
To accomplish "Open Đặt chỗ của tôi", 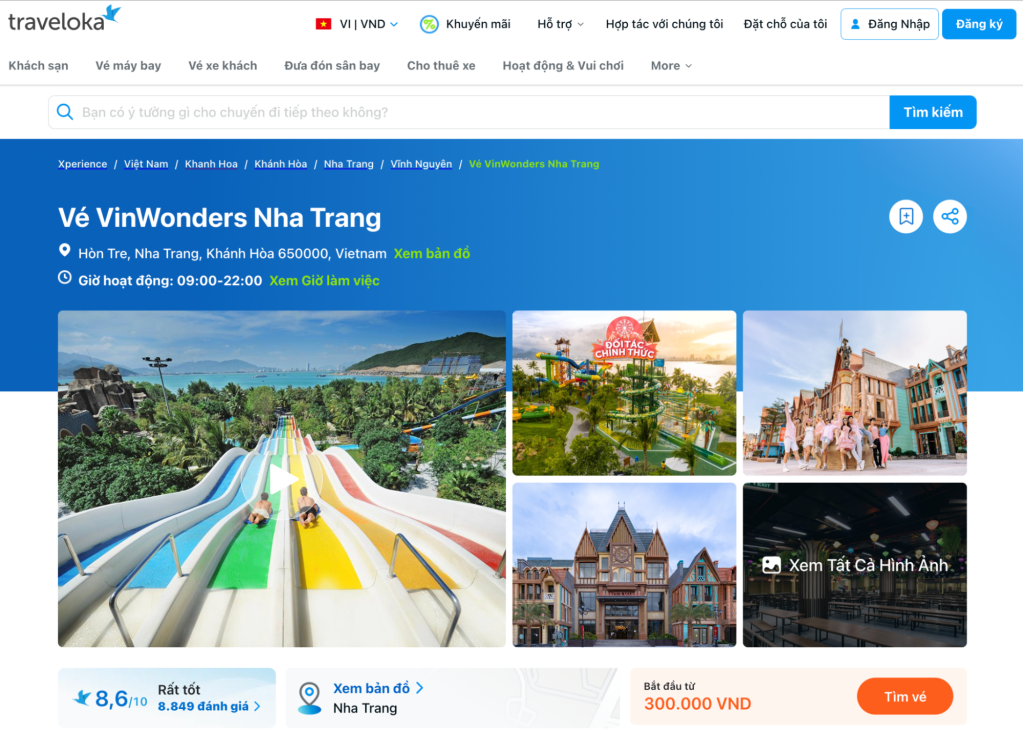I will point(786,24).
